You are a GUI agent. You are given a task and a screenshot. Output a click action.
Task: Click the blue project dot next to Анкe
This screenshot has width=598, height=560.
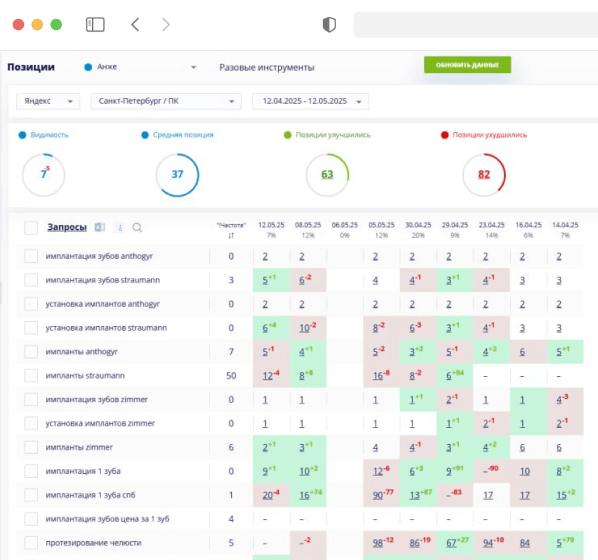click(88, 67)
